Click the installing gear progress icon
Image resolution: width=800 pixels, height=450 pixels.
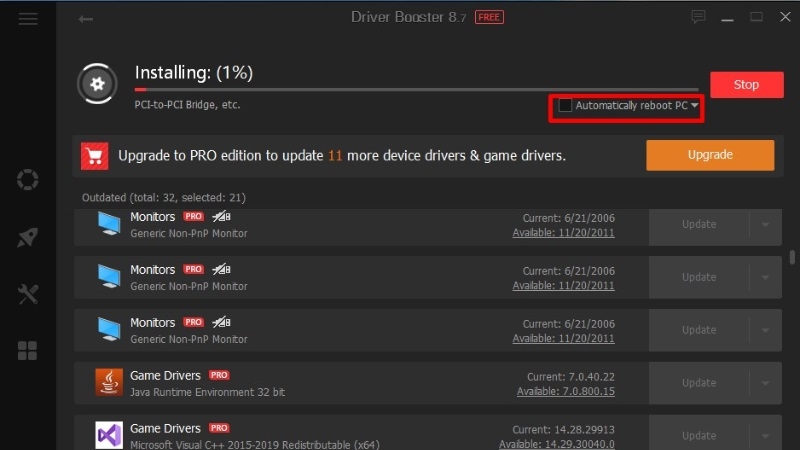[x=97, y=84]
